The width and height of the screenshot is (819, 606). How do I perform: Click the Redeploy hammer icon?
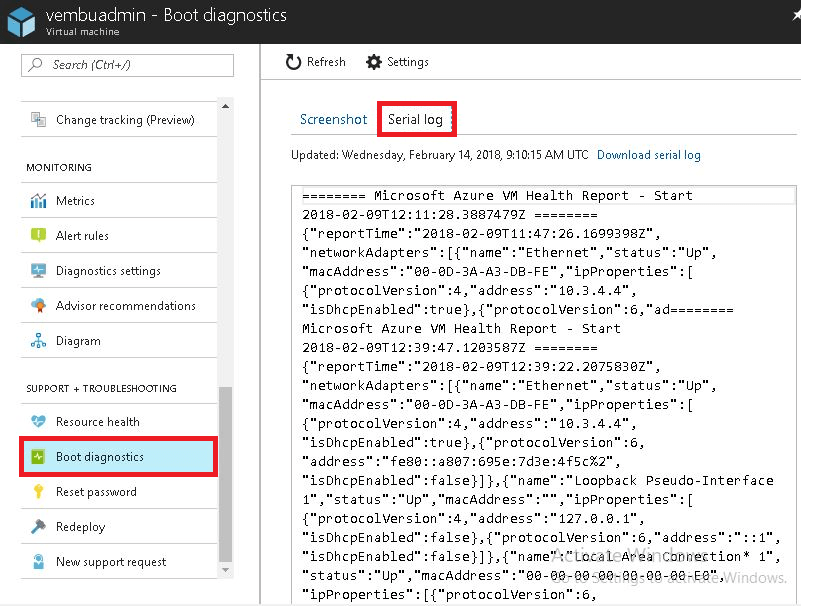pyautogui.click(x=38, y=527)
